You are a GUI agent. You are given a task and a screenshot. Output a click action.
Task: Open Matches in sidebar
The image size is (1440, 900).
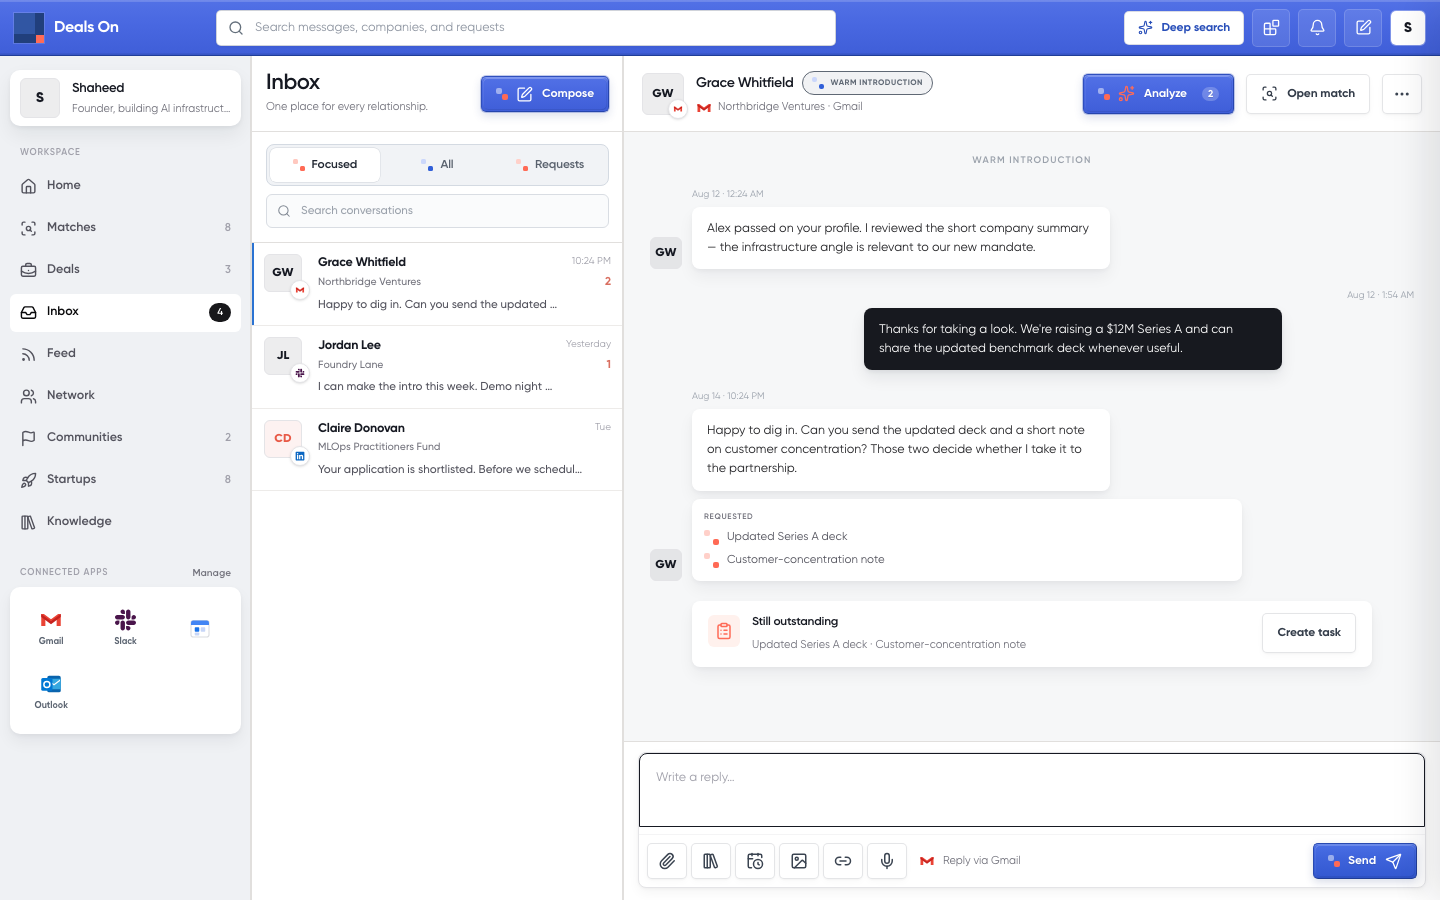[x=125, y=228]
